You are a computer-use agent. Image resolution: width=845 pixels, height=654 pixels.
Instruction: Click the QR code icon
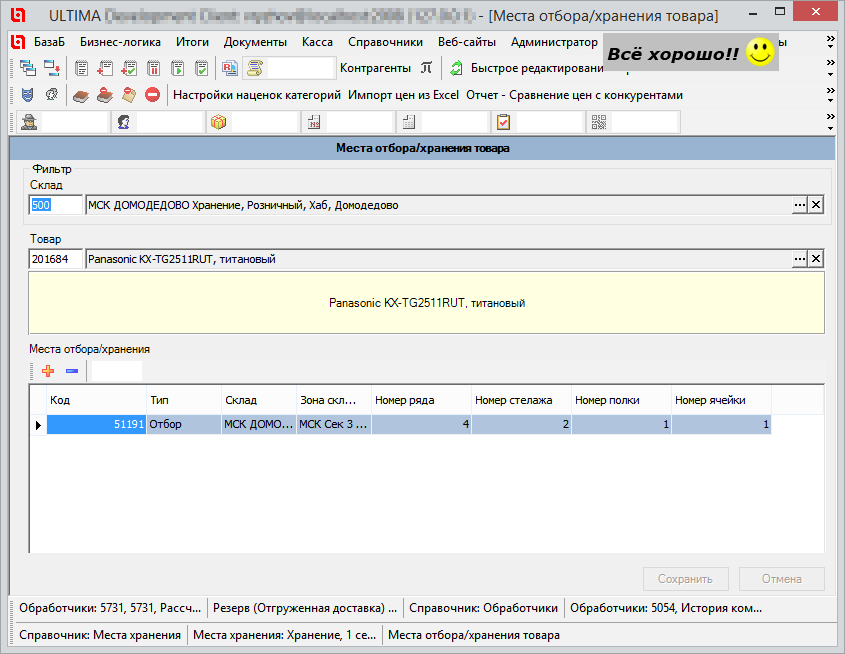[599, 122]
